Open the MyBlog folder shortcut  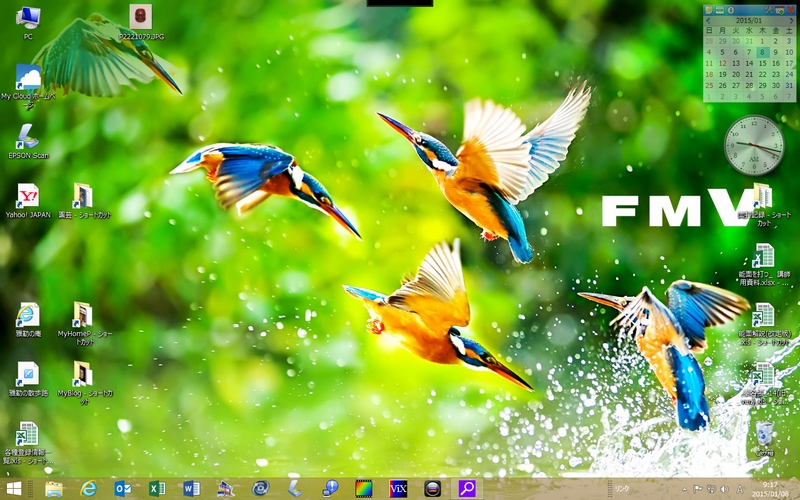(x=83, y=383)
